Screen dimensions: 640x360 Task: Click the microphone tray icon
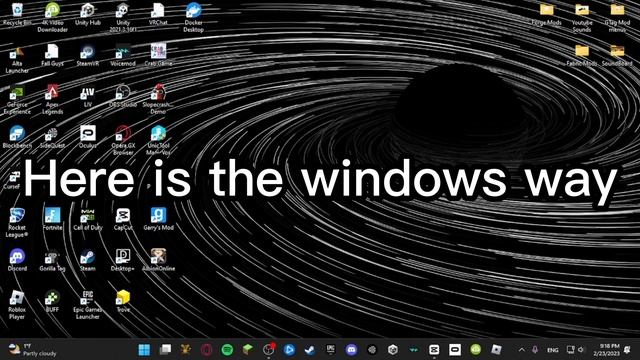[x=535, y=350]
